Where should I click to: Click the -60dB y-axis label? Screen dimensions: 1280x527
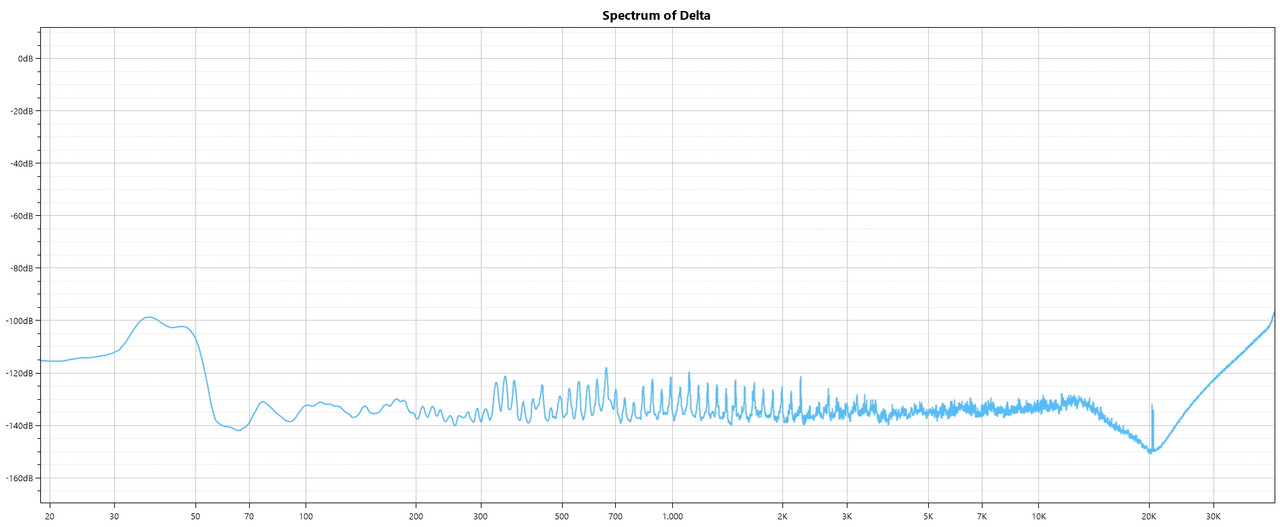click(20, 216)
